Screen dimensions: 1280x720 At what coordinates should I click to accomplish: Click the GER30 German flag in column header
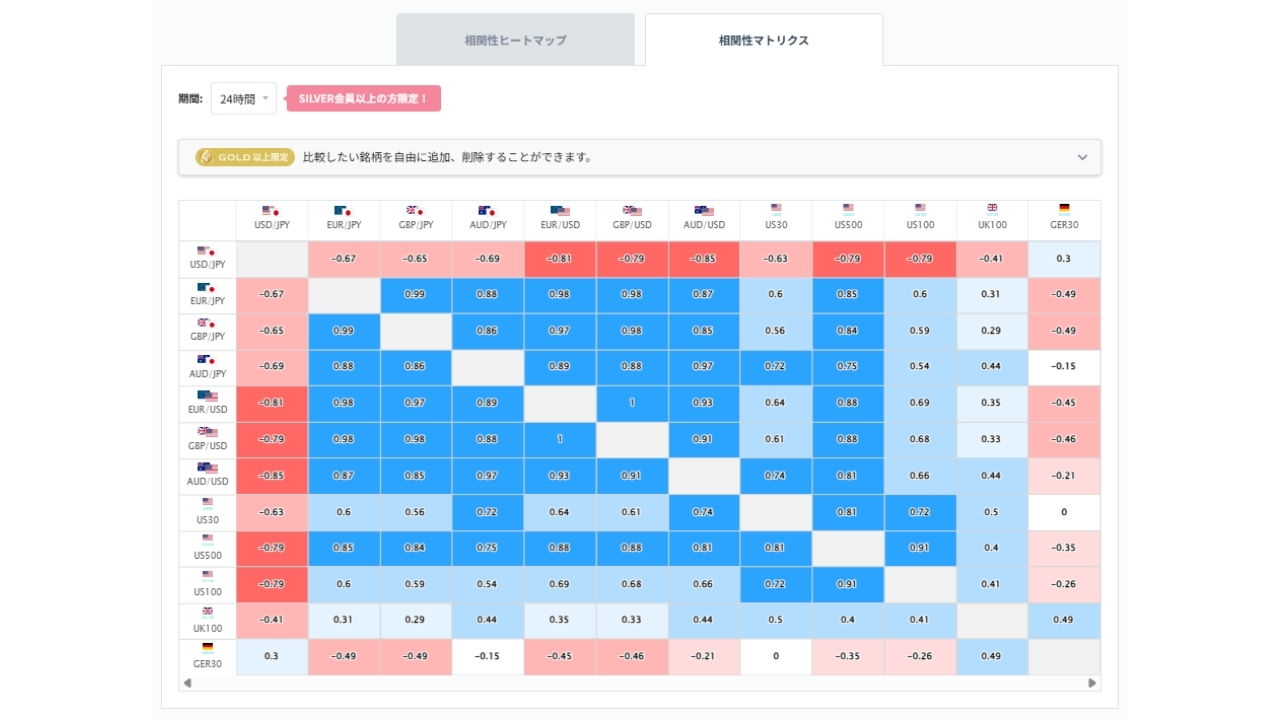coord(1064,209)
